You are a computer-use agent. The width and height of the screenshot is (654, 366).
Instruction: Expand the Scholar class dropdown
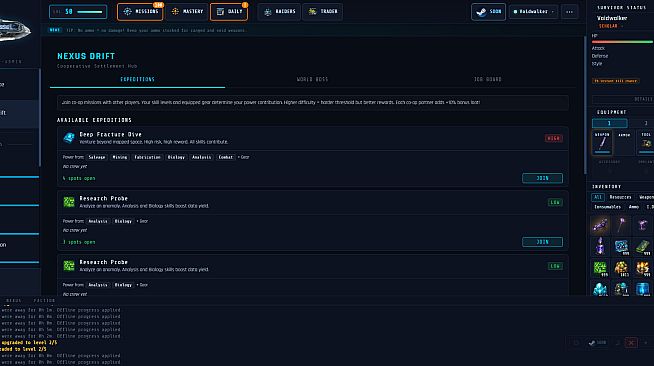[611, 26]
